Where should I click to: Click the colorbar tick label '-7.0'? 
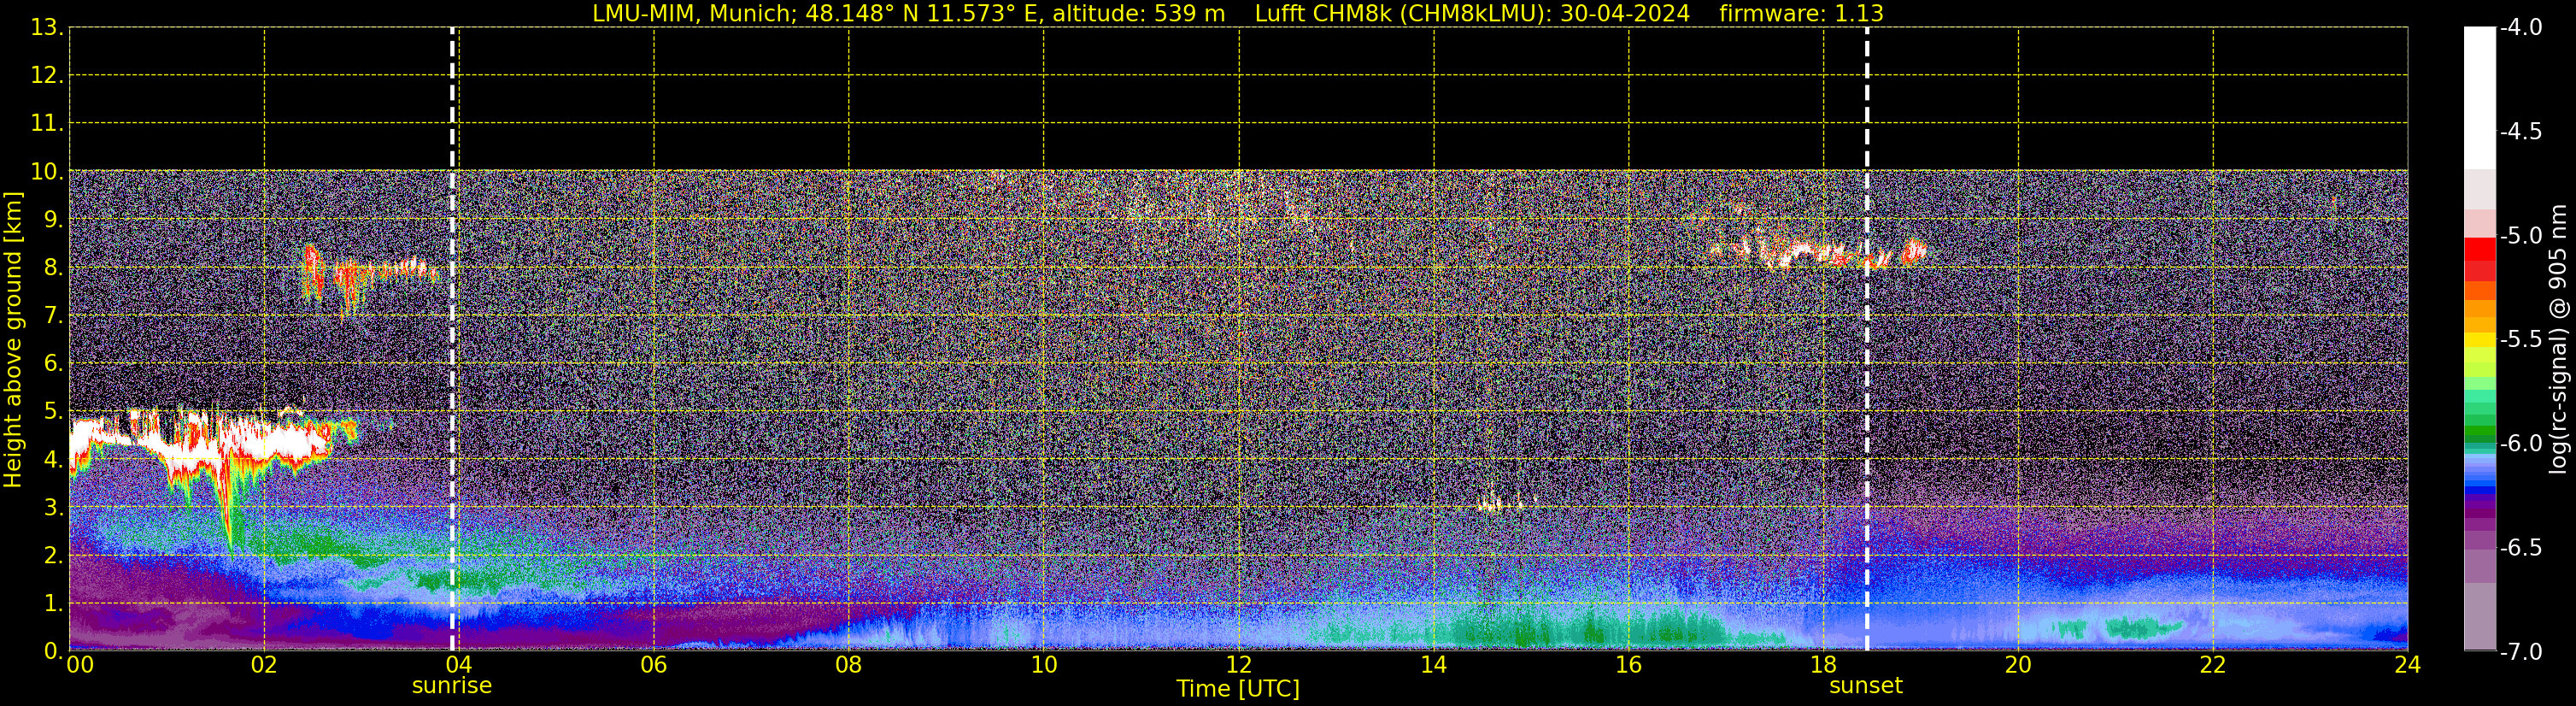point(2520,652)
